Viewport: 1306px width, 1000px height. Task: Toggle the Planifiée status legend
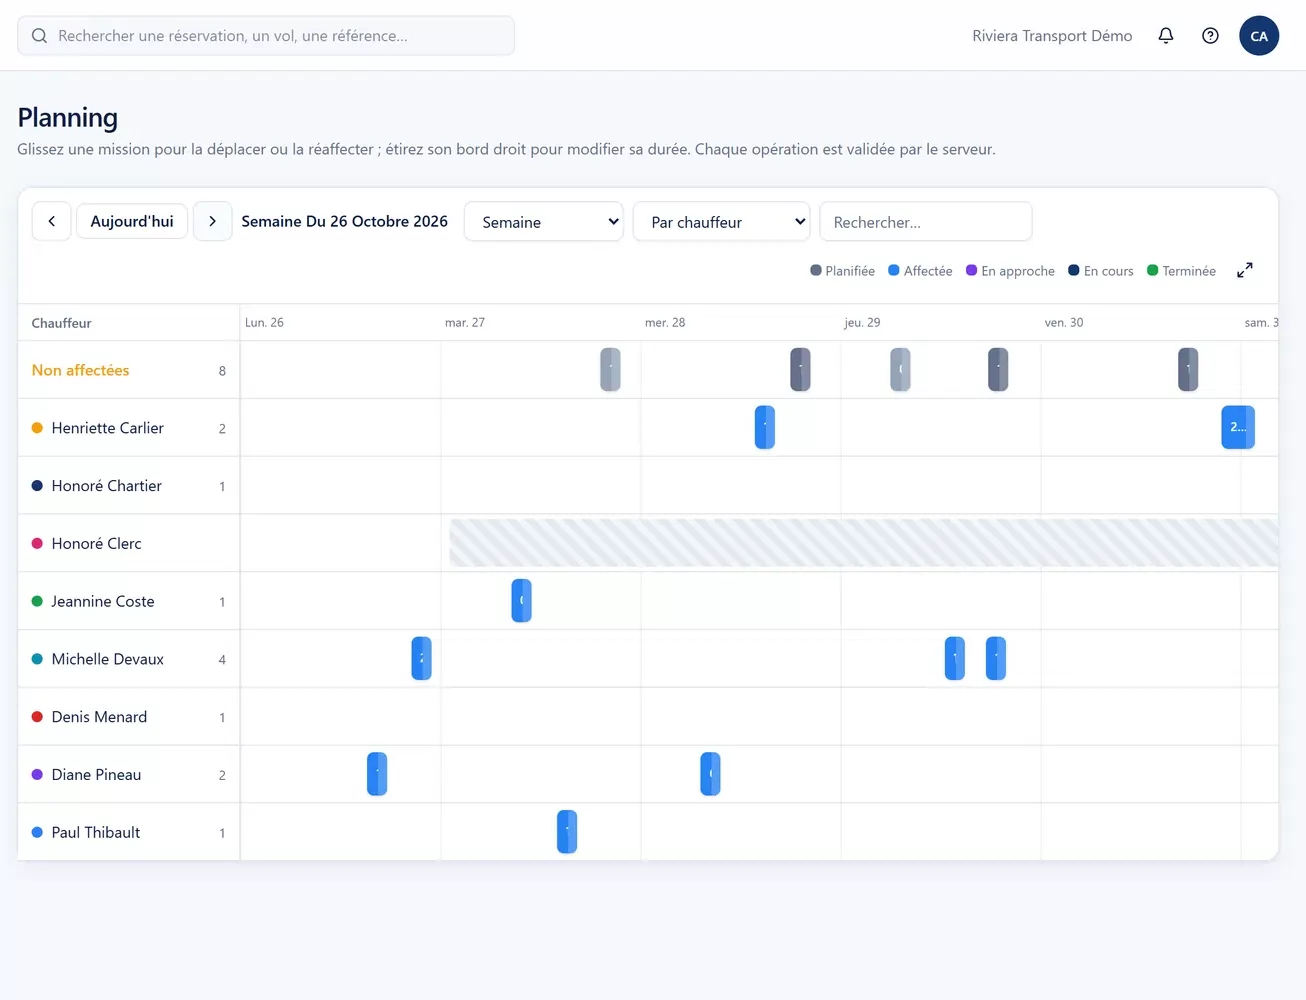[842, 271]
